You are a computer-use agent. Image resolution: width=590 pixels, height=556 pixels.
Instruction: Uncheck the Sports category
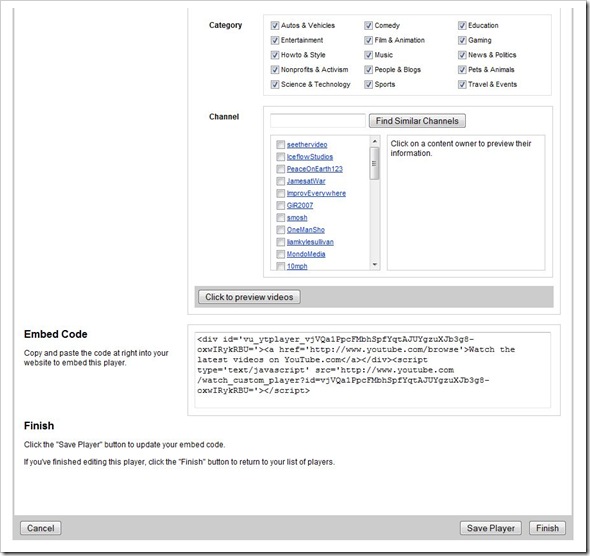coord(368,84)
